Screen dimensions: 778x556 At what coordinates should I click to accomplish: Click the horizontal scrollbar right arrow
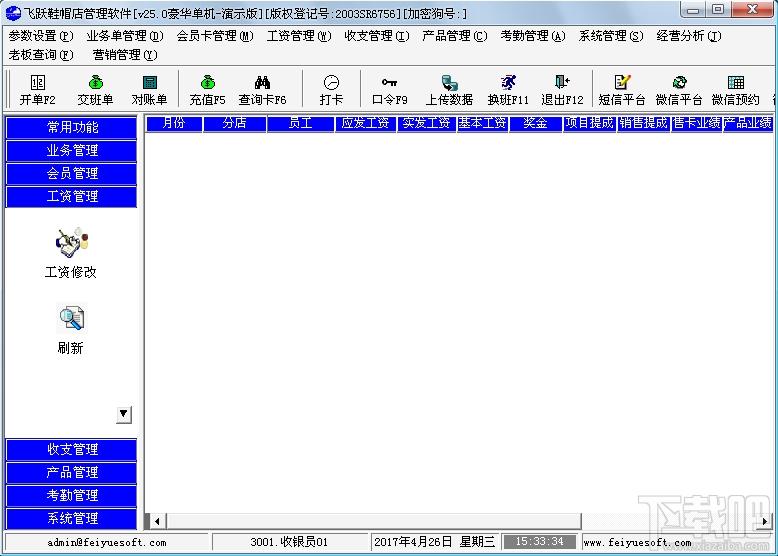point(765,521)
